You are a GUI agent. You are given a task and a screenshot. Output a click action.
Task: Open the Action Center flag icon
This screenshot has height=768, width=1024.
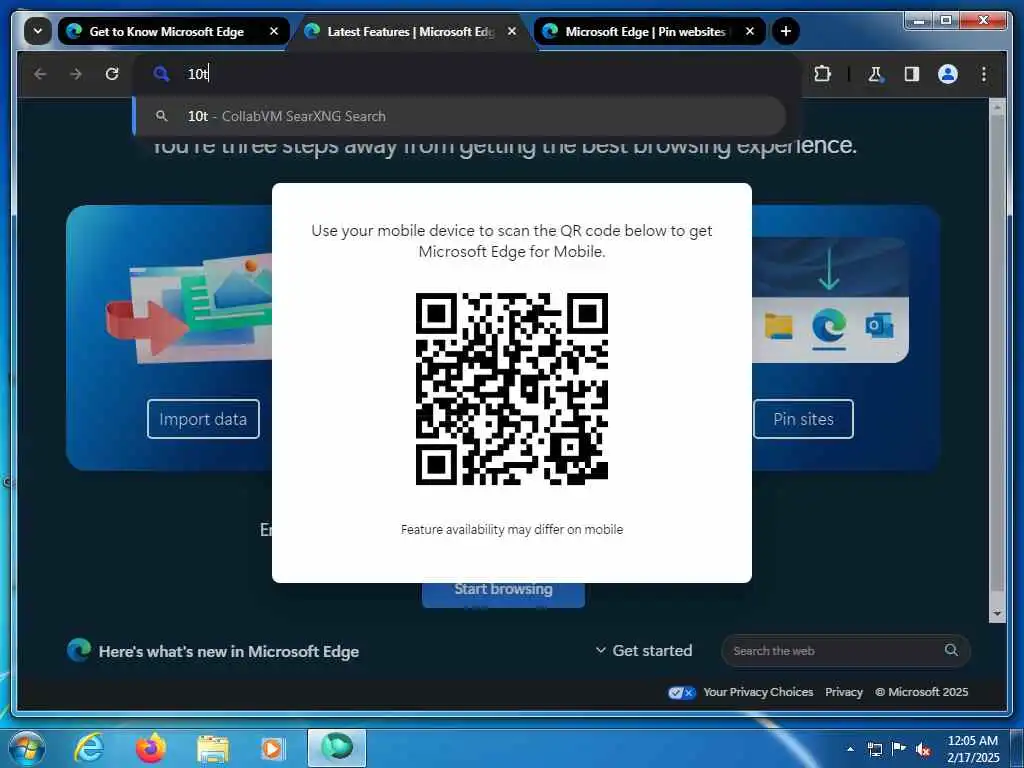pos(899,749)
